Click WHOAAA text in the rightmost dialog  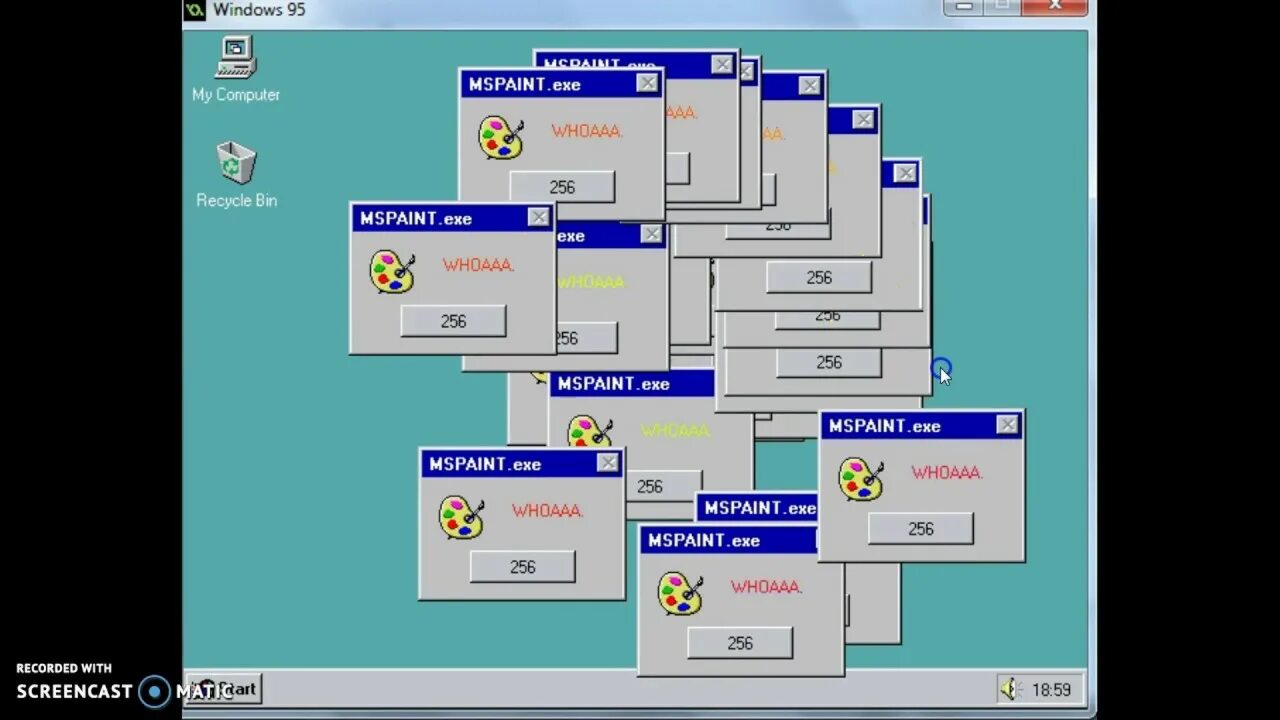click(x=947, y=472)
